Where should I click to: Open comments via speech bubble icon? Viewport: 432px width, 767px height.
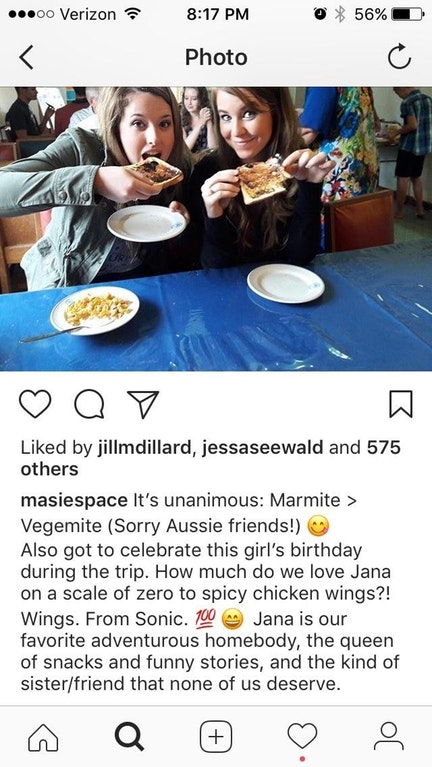(89, 405)
